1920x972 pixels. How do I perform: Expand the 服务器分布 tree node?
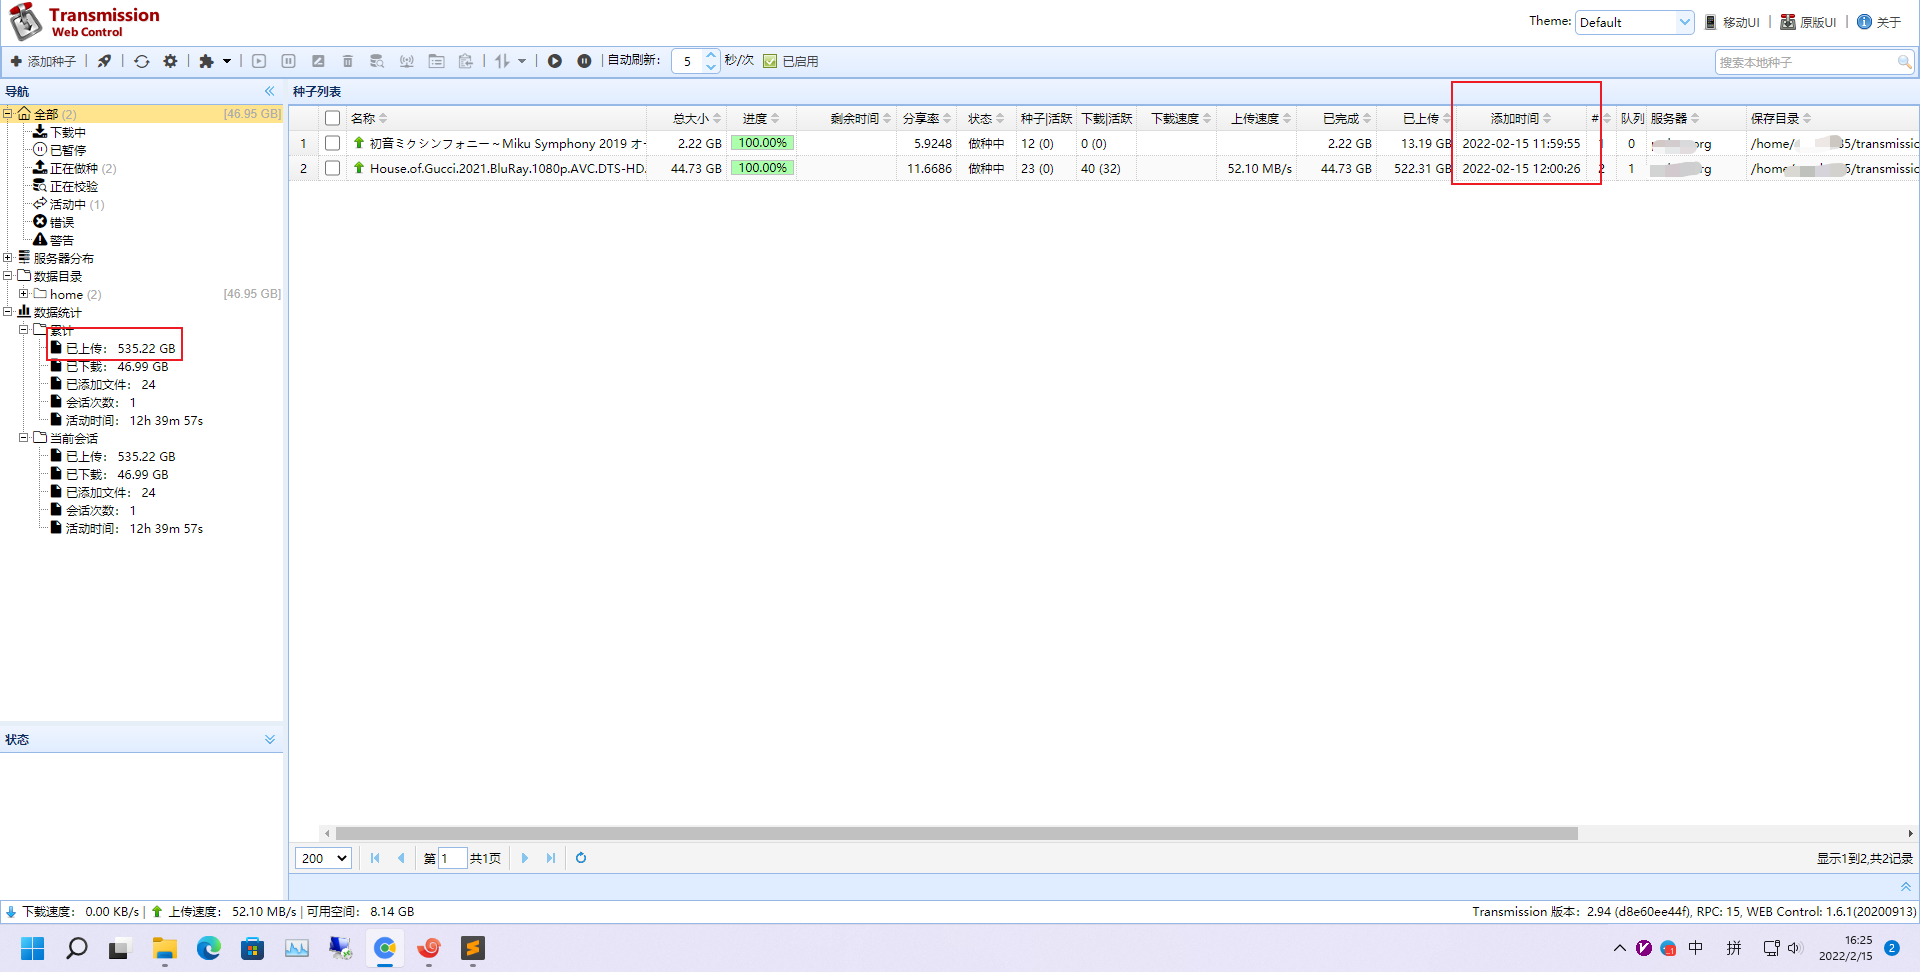click(8, 258)
